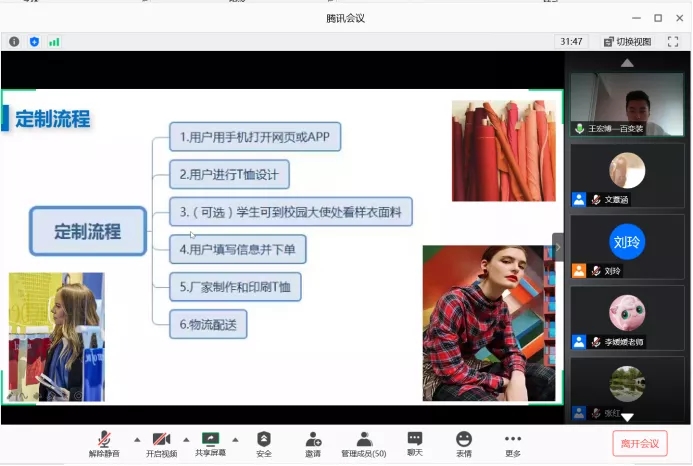The image size is (693, 466).
Task: Enter fullscreen mode using top-right icon
Action: 673,42
